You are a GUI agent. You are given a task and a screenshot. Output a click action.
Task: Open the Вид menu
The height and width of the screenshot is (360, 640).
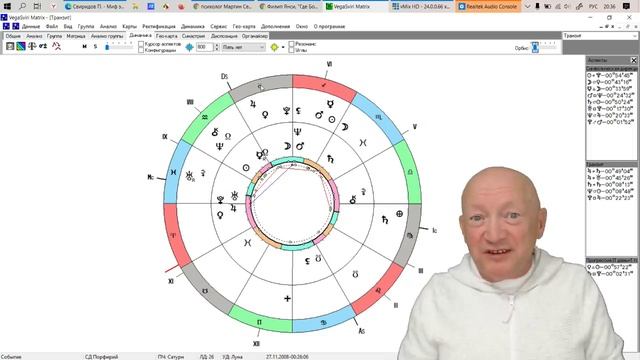(68, 27)
